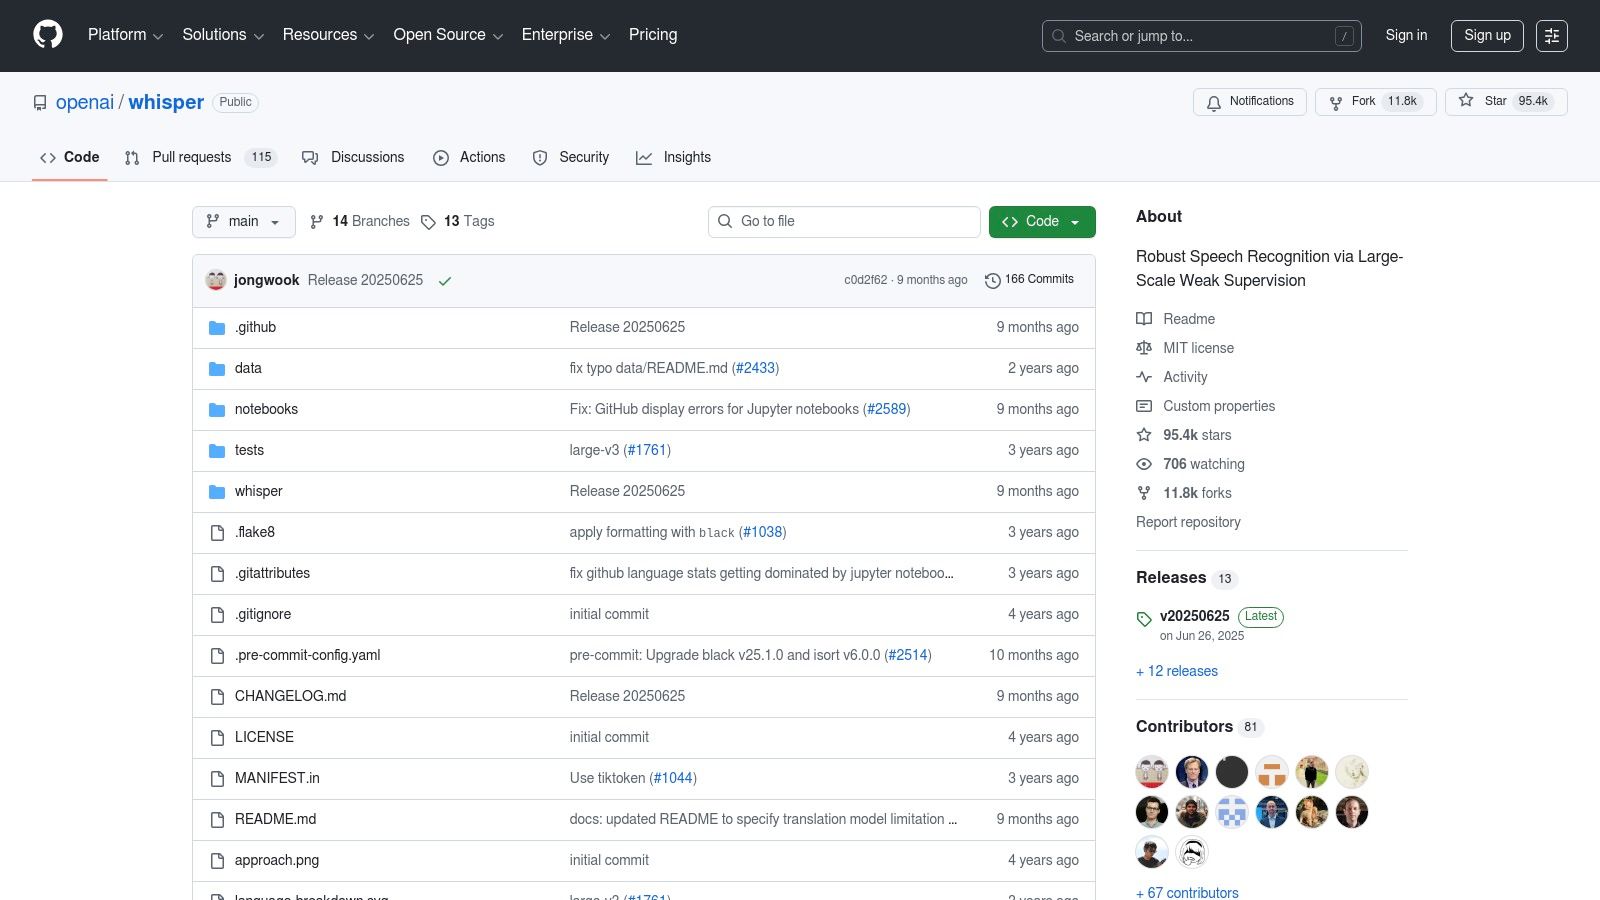Open Notifications for this repository
Viewport: 1600px width, 900px height.
point(1249,102)
